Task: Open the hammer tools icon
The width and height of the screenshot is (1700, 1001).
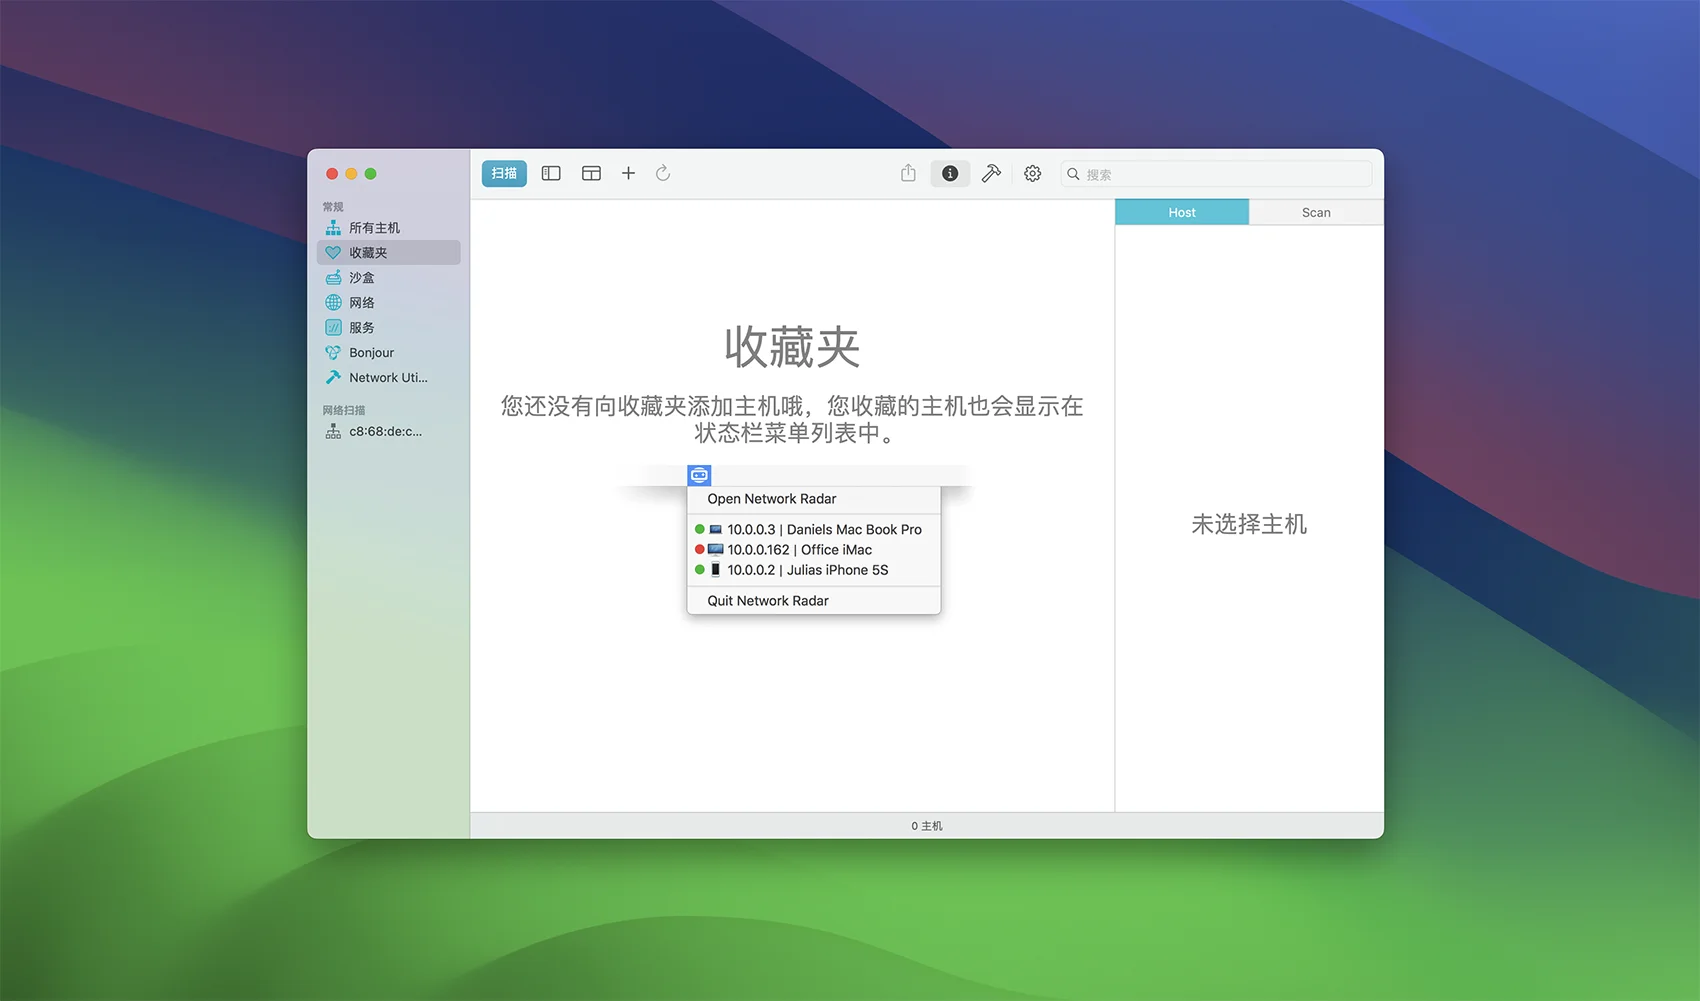Action: pyautogui.click(x=991, y=173)
